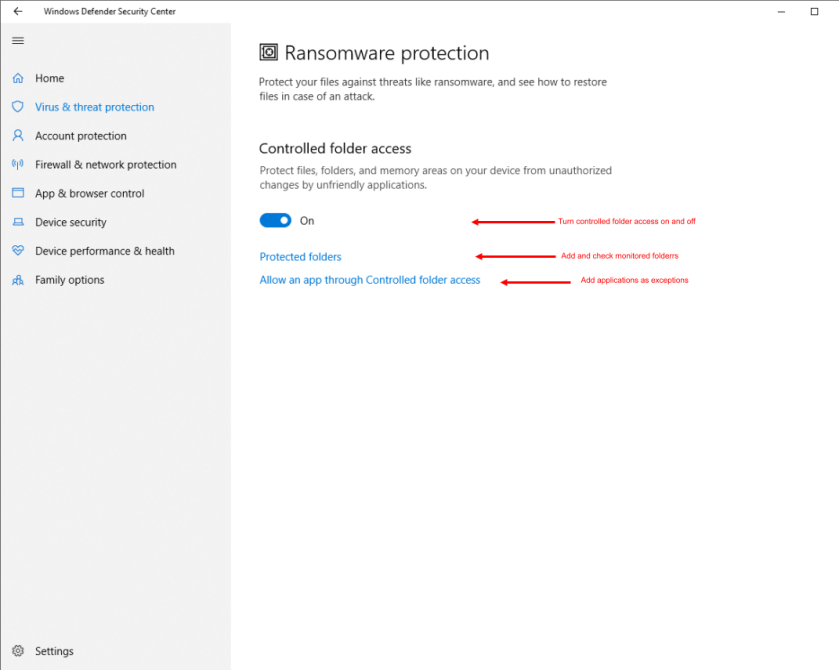Open Allow an app through Controlled folder access
The width and height of the screenshot is (839, 670).
point(370,280)
